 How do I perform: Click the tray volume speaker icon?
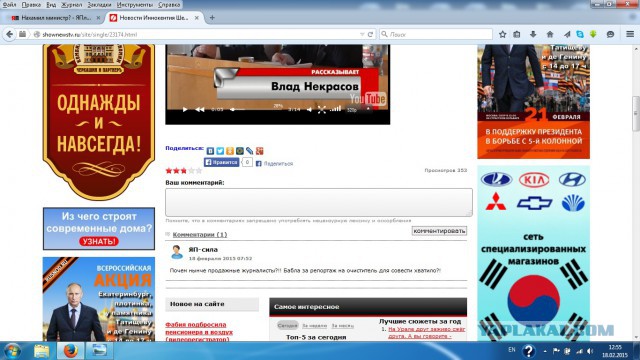click(590, 351)
